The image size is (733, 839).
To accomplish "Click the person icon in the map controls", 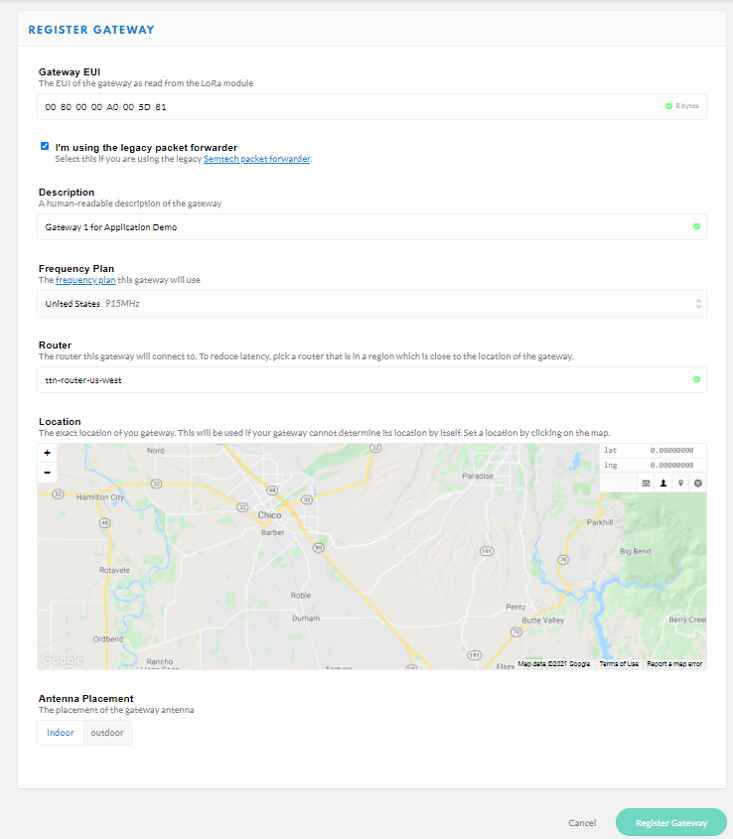I will pos(663,483).
